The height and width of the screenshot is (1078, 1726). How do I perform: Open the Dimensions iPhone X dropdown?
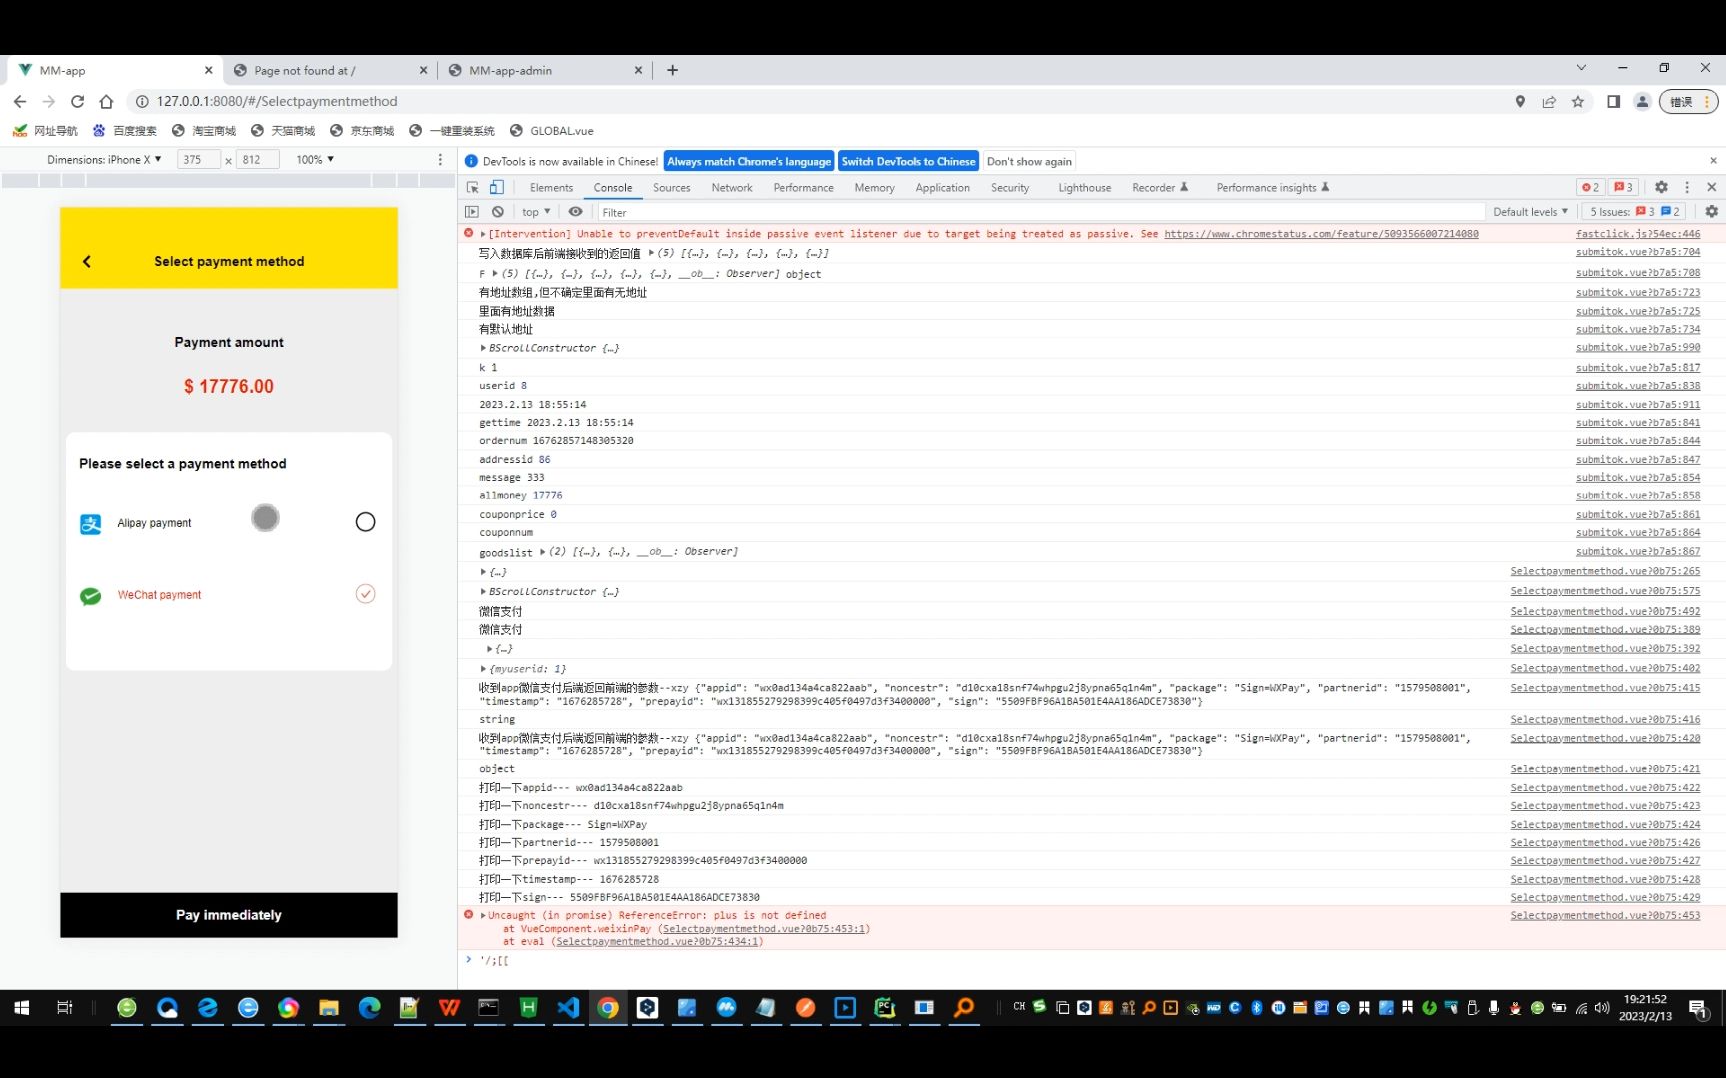(x=104, y=159)
